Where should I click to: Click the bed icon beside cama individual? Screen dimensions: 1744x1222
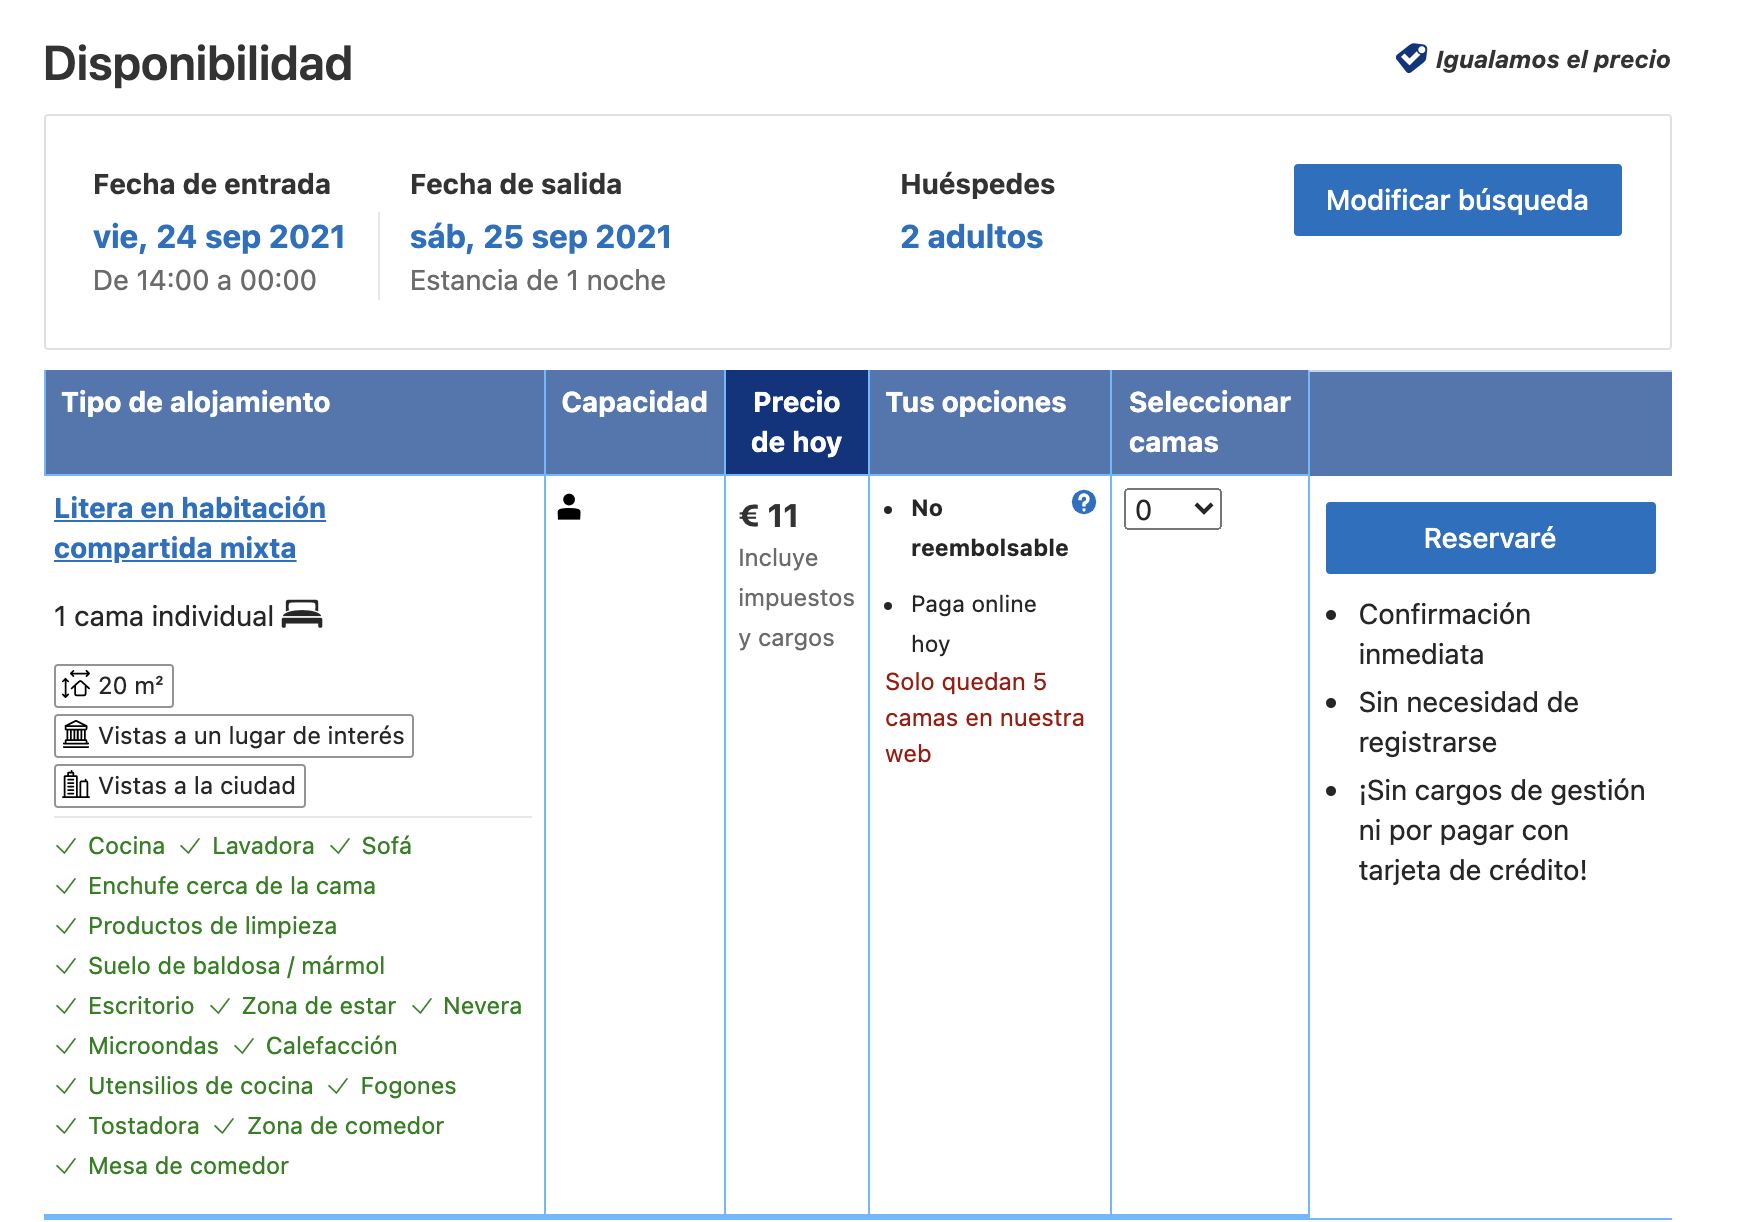[302, 614]
